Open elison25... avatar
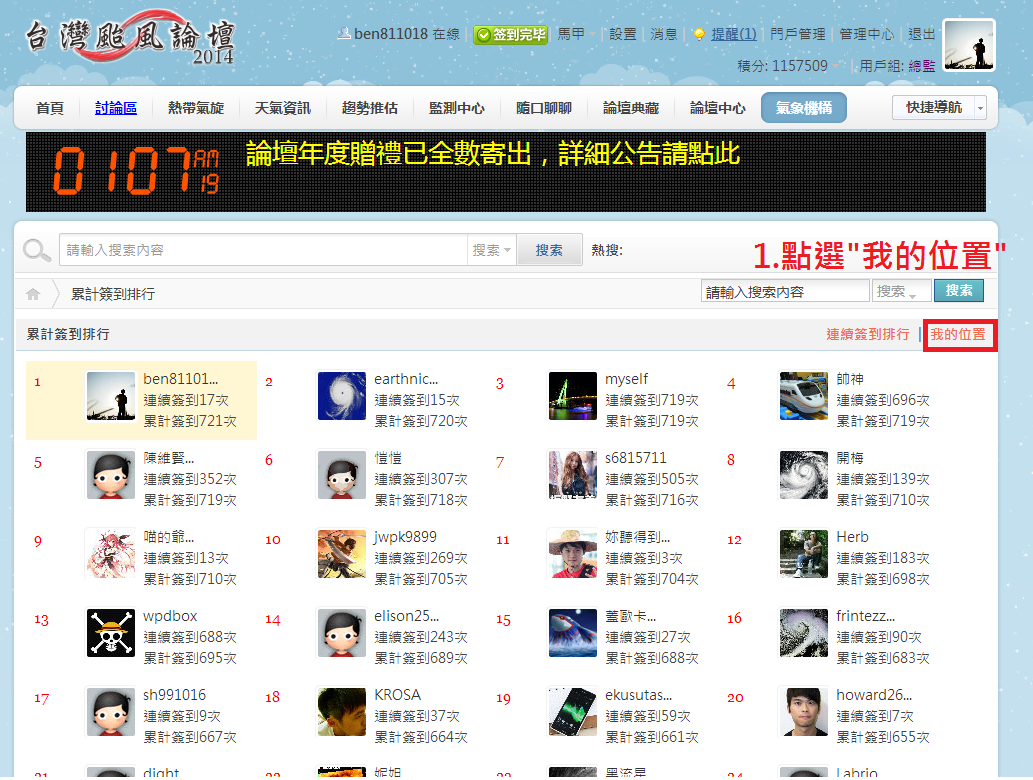The image size is (1033, 780). click(x=341, y=633)
